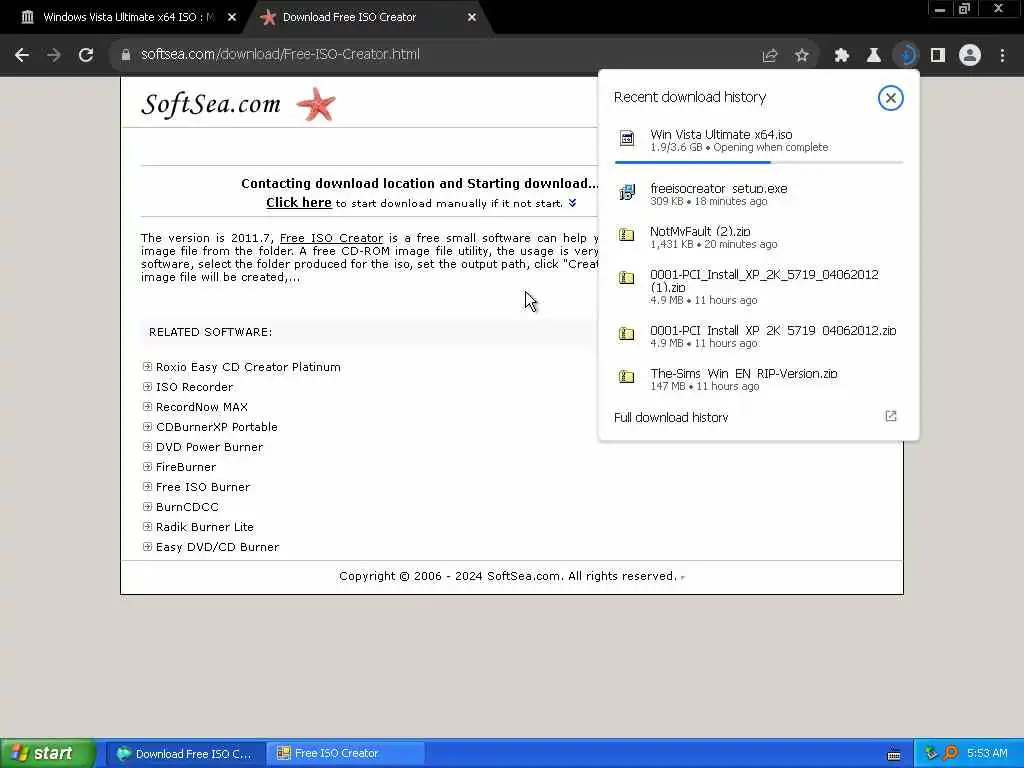Open Free ISO Burner link
This screenshot has width=1024, height=768.
[x=202, y=487]
